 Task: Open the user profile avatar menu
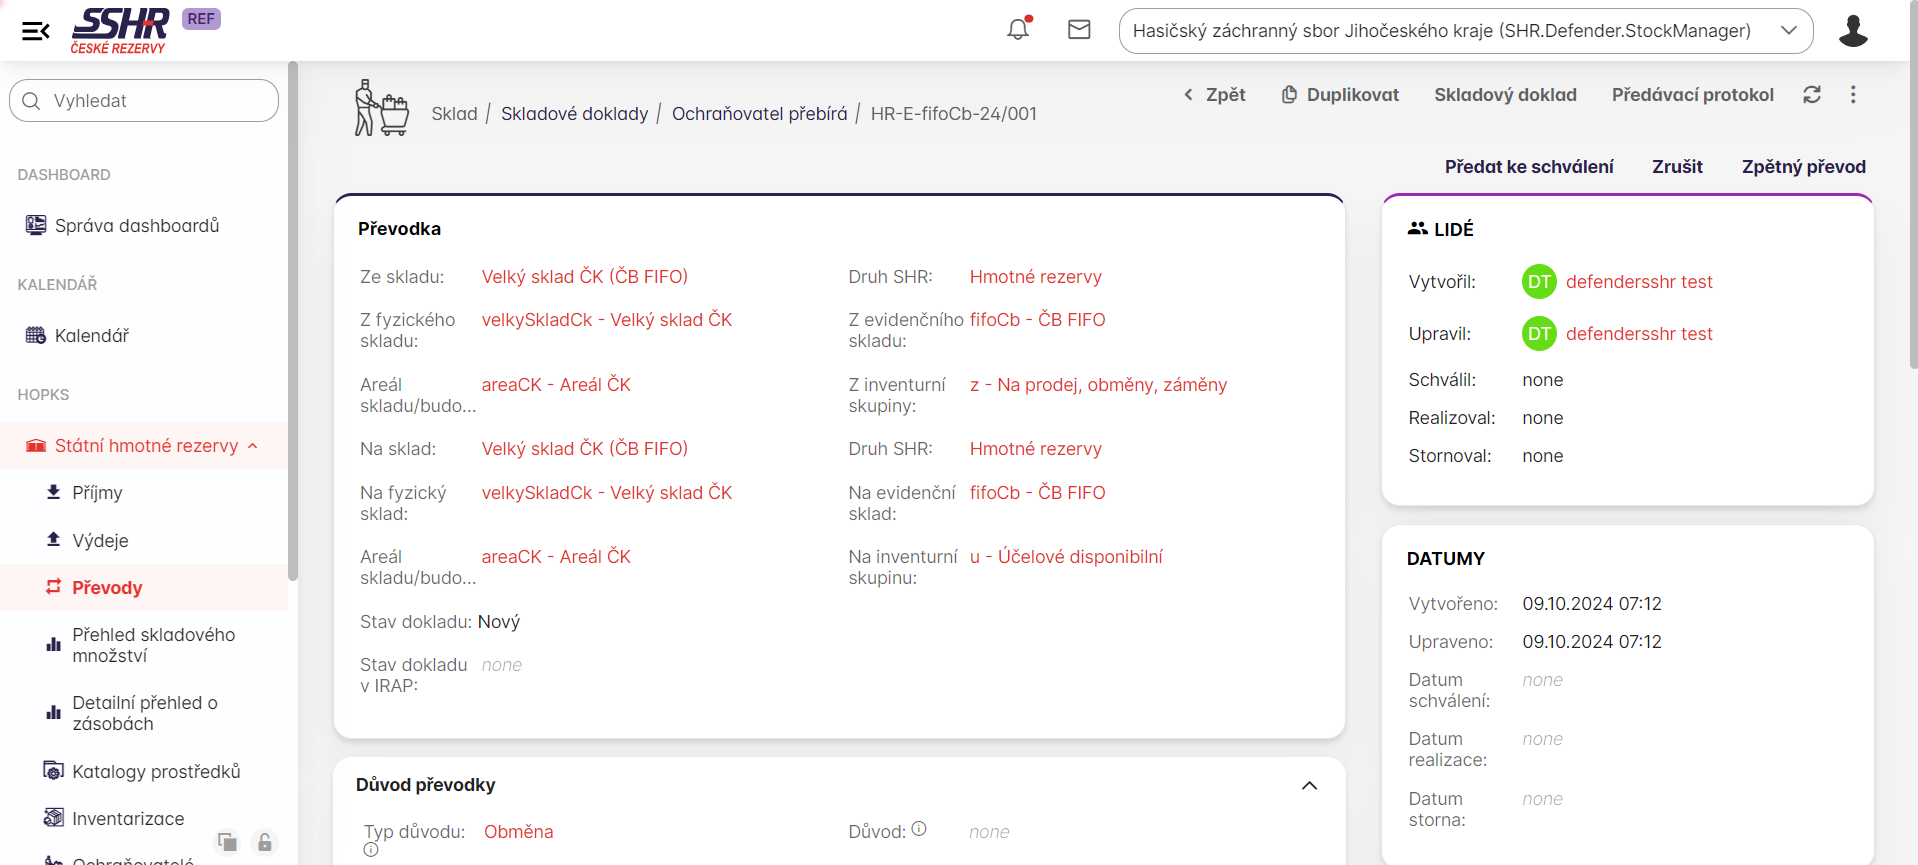pos(1852,31)
